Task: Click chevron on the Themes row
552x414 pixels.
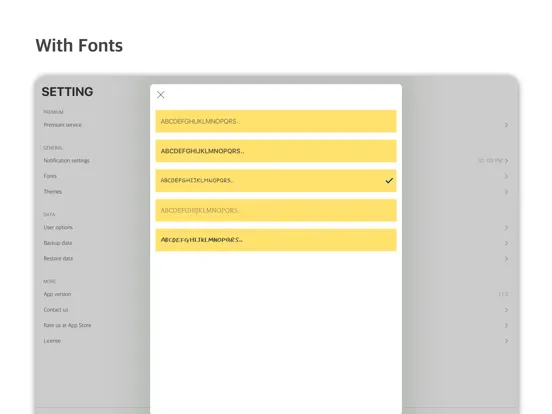Action: point(506,192)
